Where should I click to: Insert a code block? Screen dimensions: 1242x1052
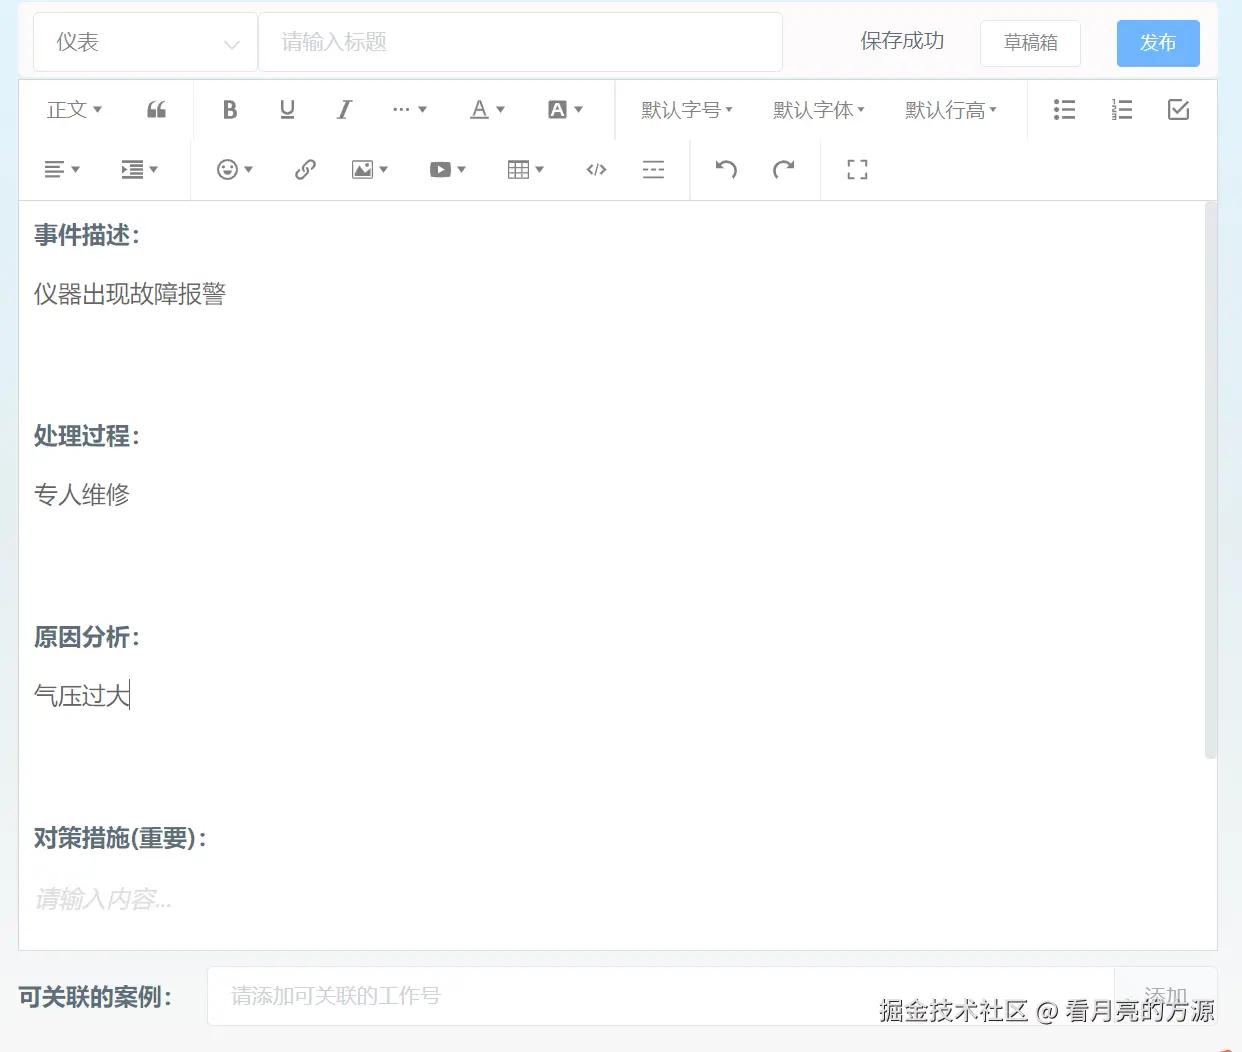(x=596, y=170)
